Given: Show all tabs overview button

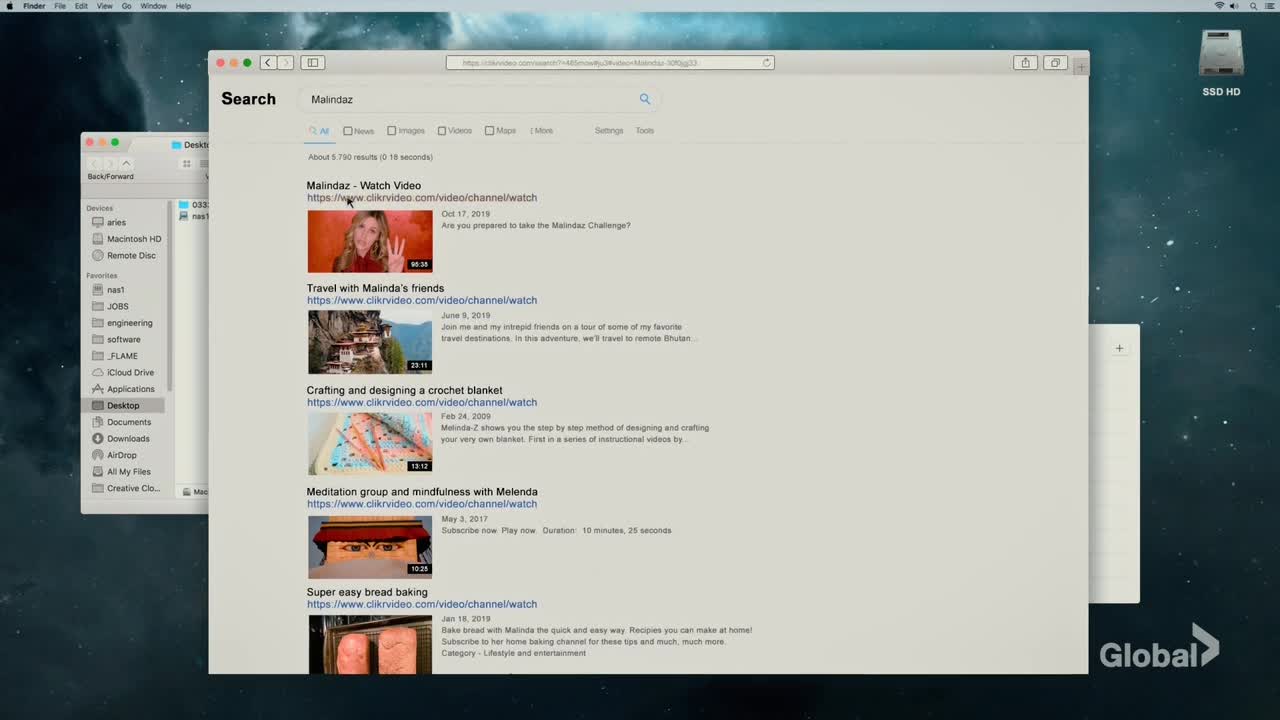Looking at the screenshot, I should click(x=1055, y=62).
